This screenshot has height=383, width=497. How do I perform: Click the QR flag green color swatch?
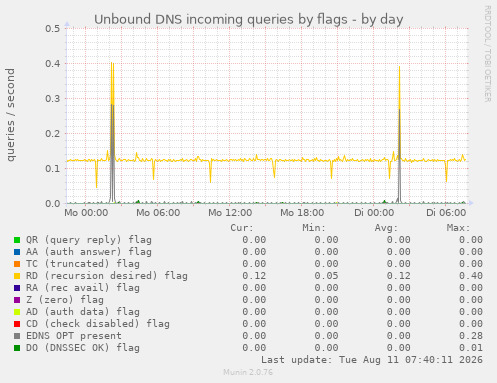click(x=17, y=240)
